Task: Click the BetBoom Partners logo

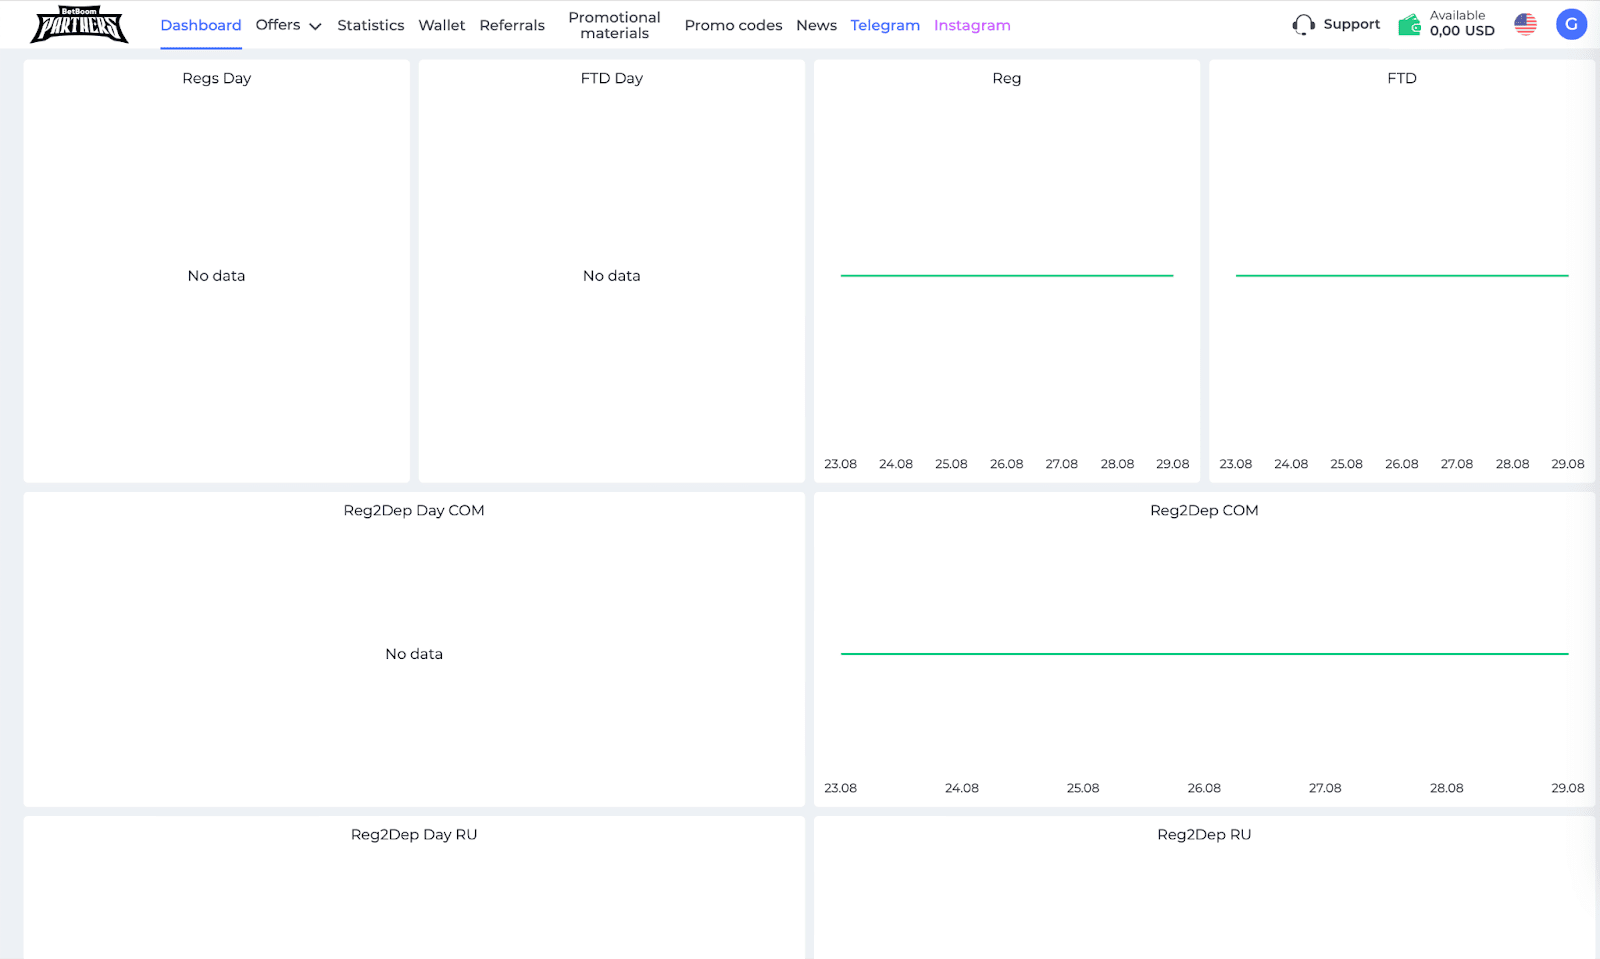Action: pyautogui.click(x=79, y=25)
